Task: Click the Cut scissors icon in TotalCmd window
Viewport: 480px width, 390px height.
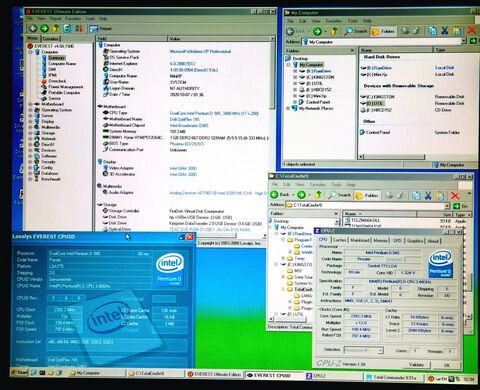Action: 428,195
